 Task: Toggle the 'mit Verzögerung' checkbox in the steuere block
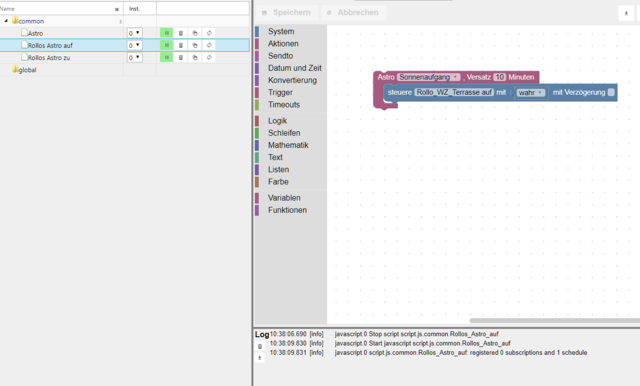coord(611,92)
